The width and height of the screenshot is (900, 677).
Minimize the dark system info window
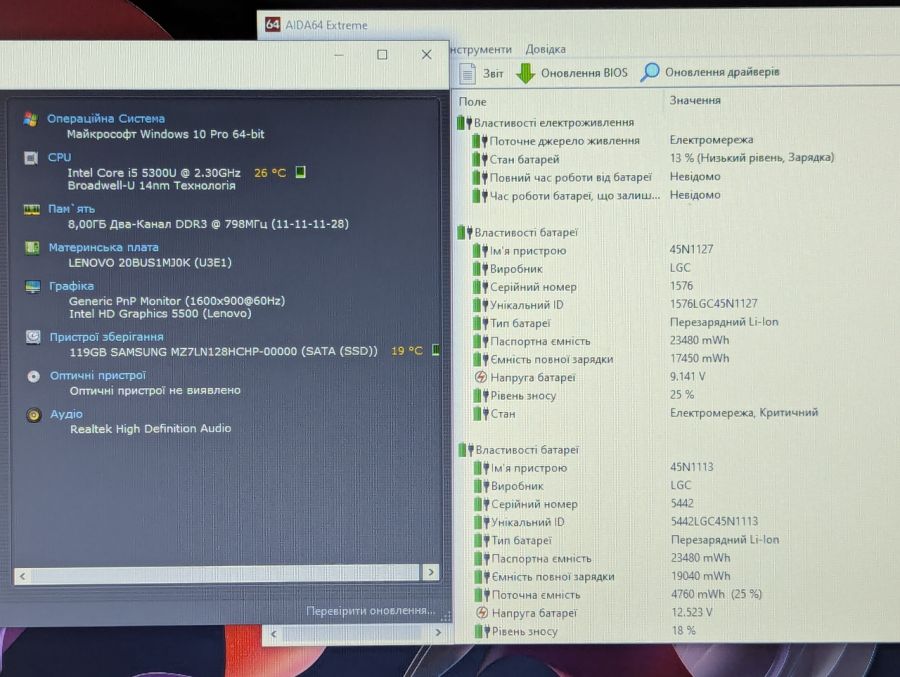click(339, 55)
